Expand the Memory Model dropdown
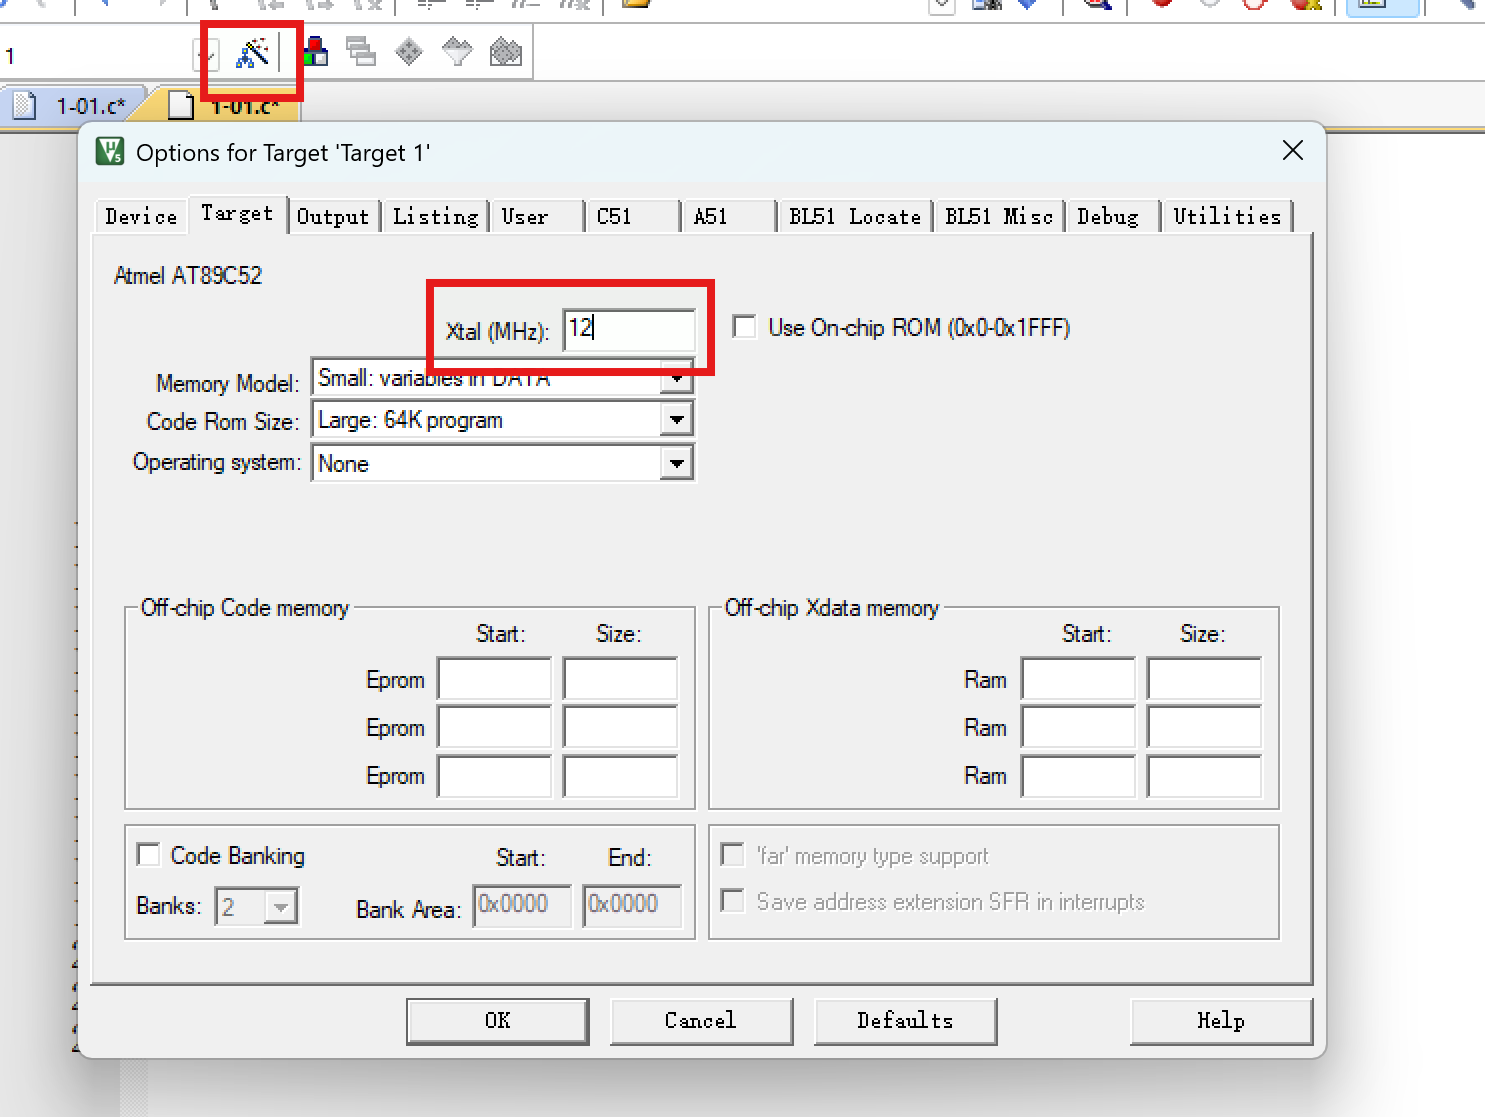 [x=677, y=378]
